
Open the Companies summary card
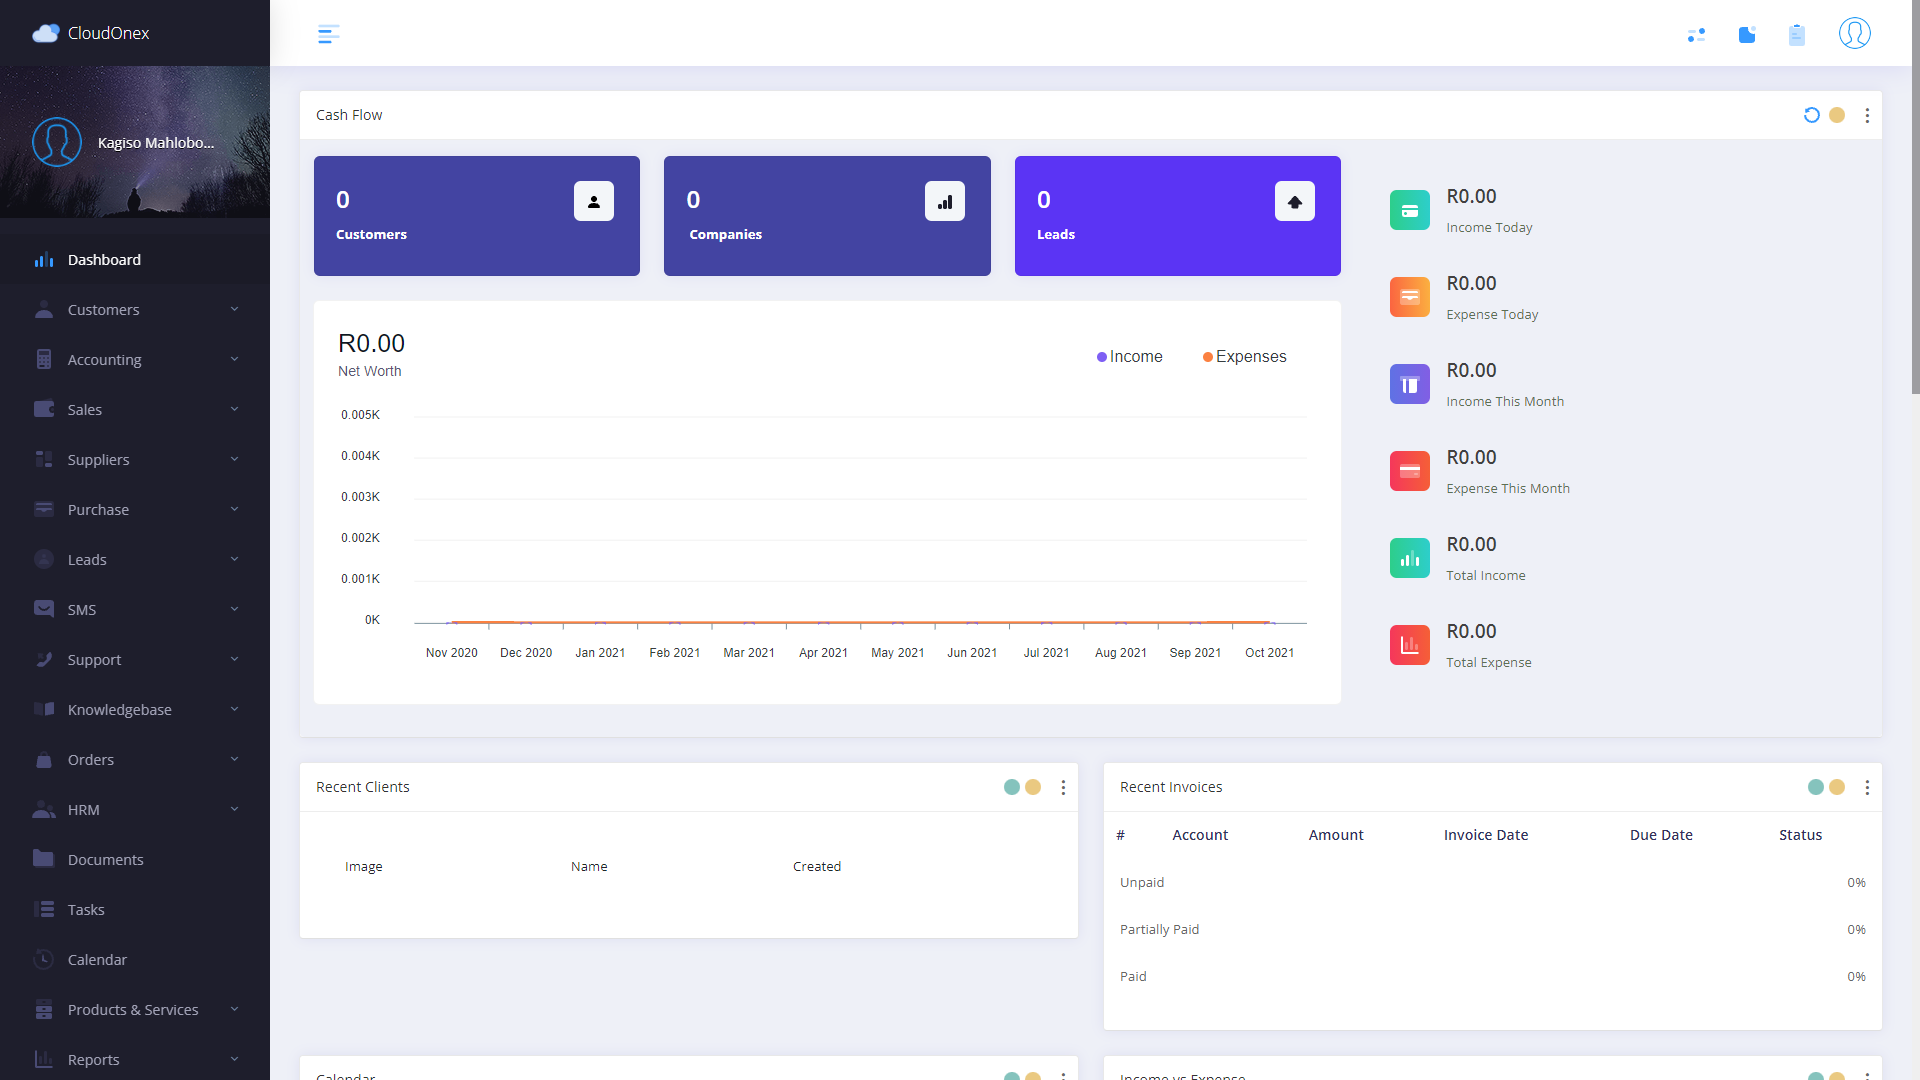(827, 216)
